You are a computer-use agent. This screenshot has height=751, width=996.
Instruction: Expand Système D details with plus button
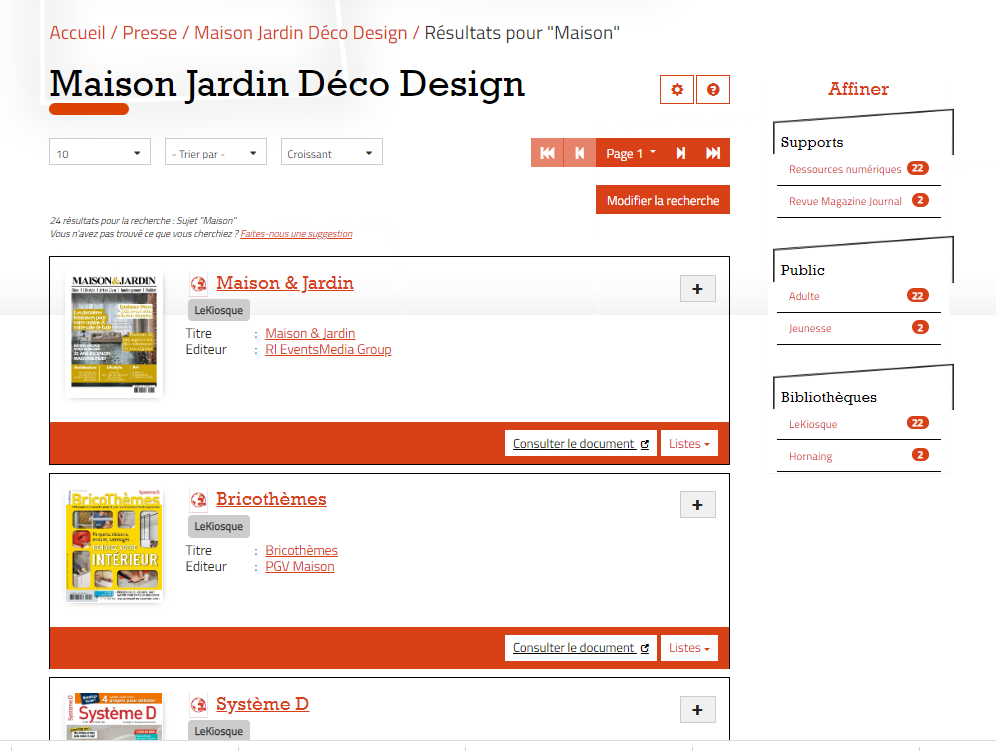(x=697, y=710)
